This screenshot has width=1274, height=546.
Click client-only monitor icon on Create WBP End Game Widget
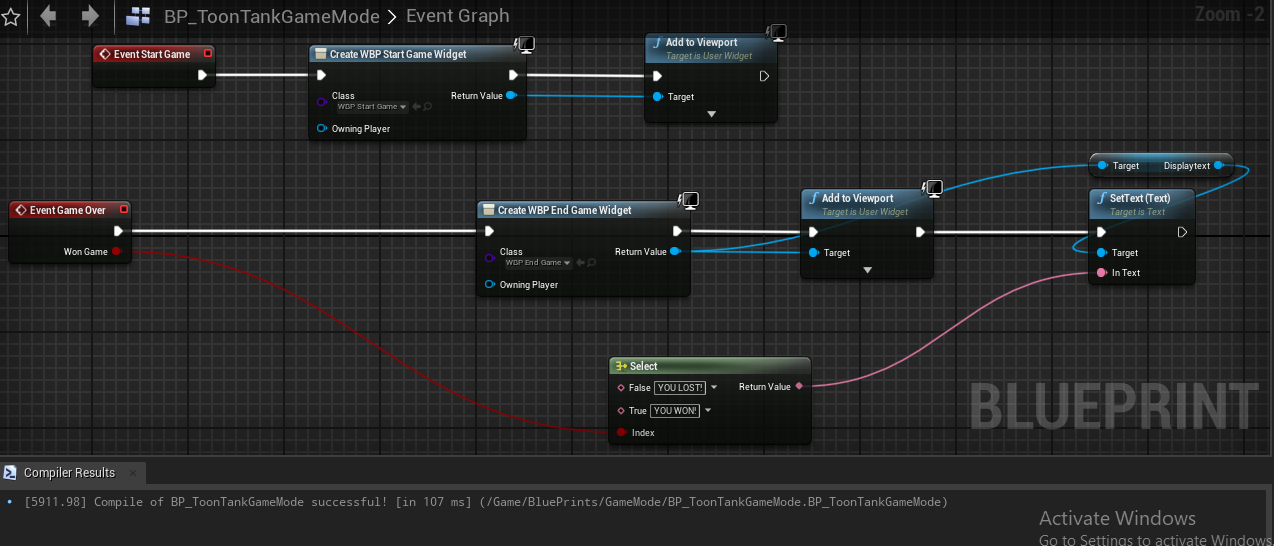(689, 199)
